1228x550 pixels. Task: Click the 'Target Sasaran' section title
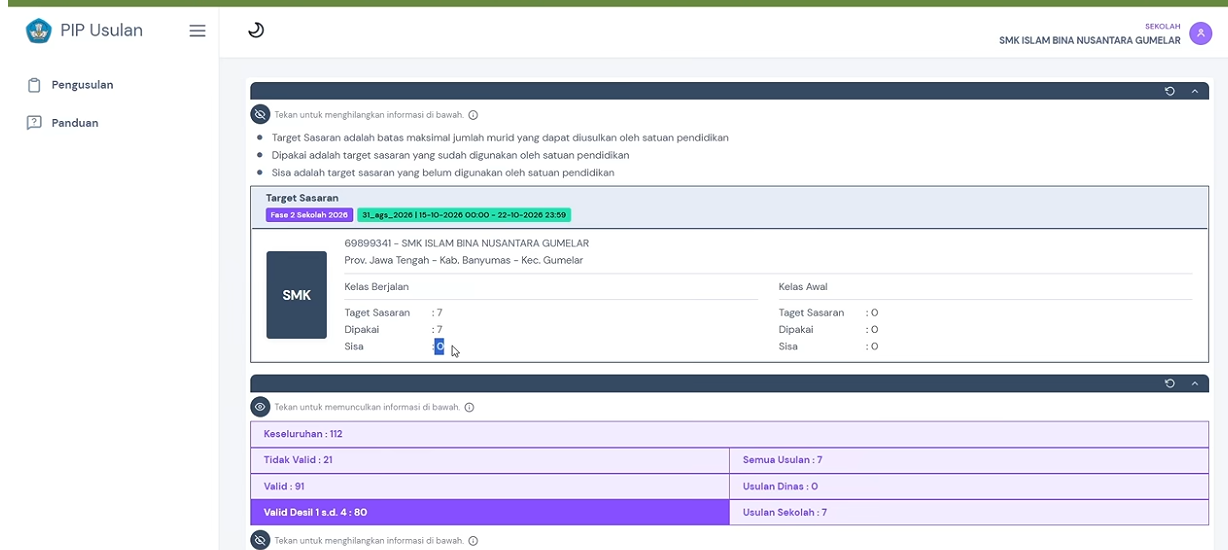pos(302,198)
